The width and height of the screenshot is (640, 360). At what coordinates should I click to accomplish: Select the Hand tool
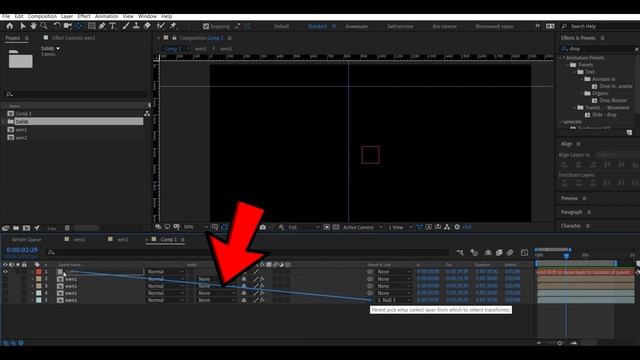click(x=33, y=26)
